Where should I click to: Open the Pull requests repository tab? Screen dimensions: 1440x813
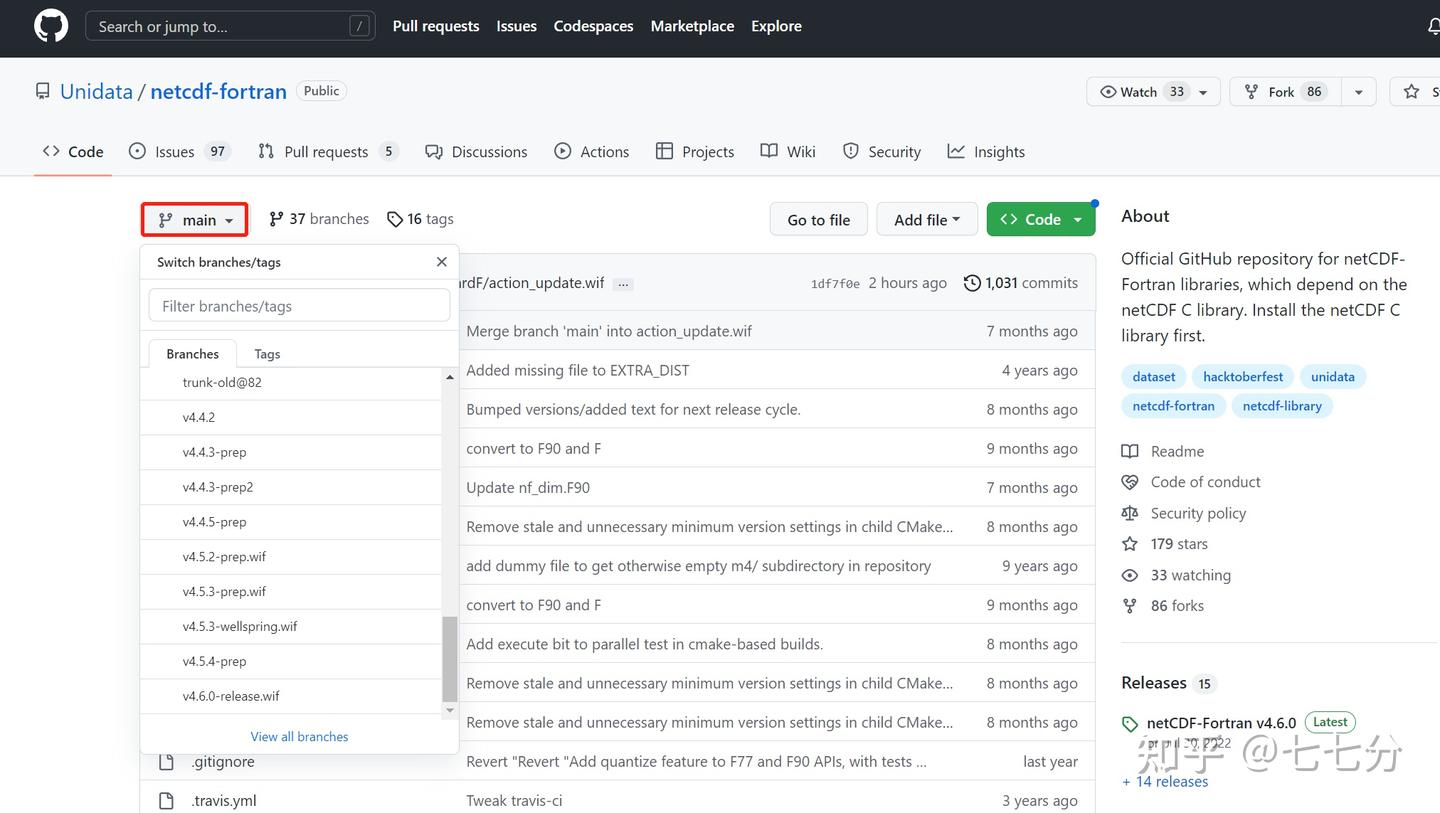click(x=328, y=152)
